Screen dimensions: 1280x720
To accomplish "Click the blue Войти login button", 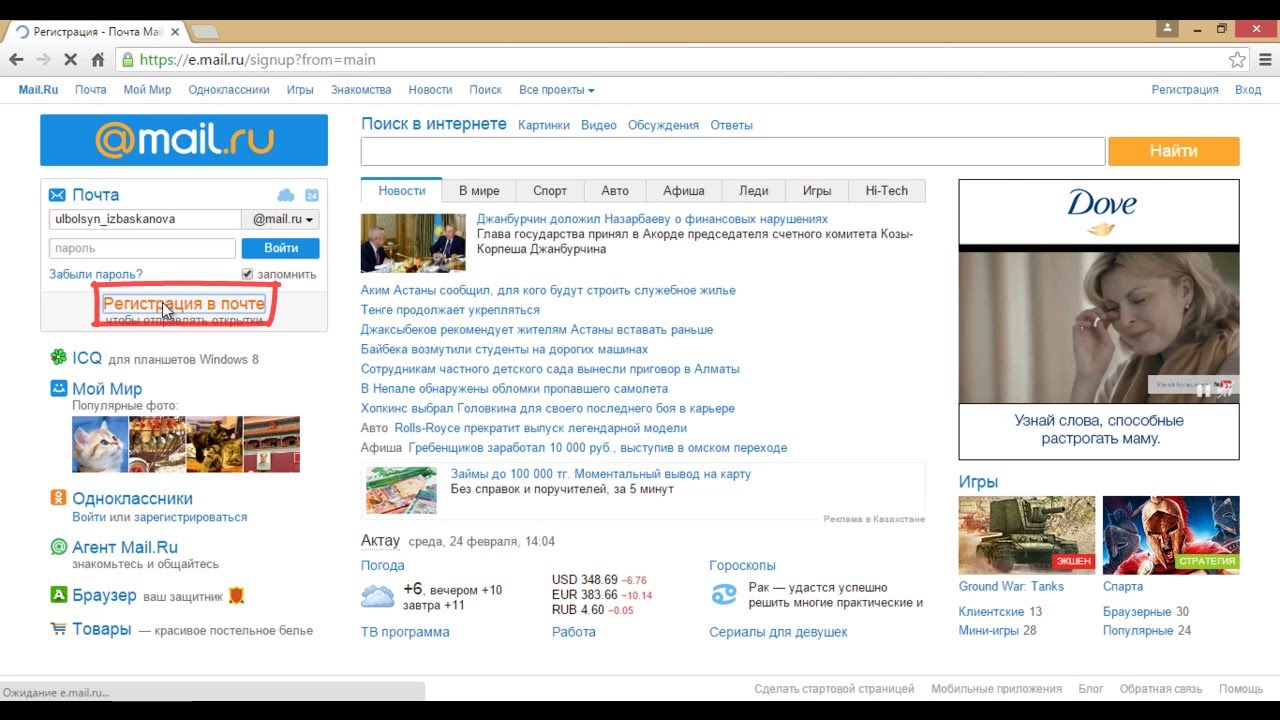I will point(281,248).
